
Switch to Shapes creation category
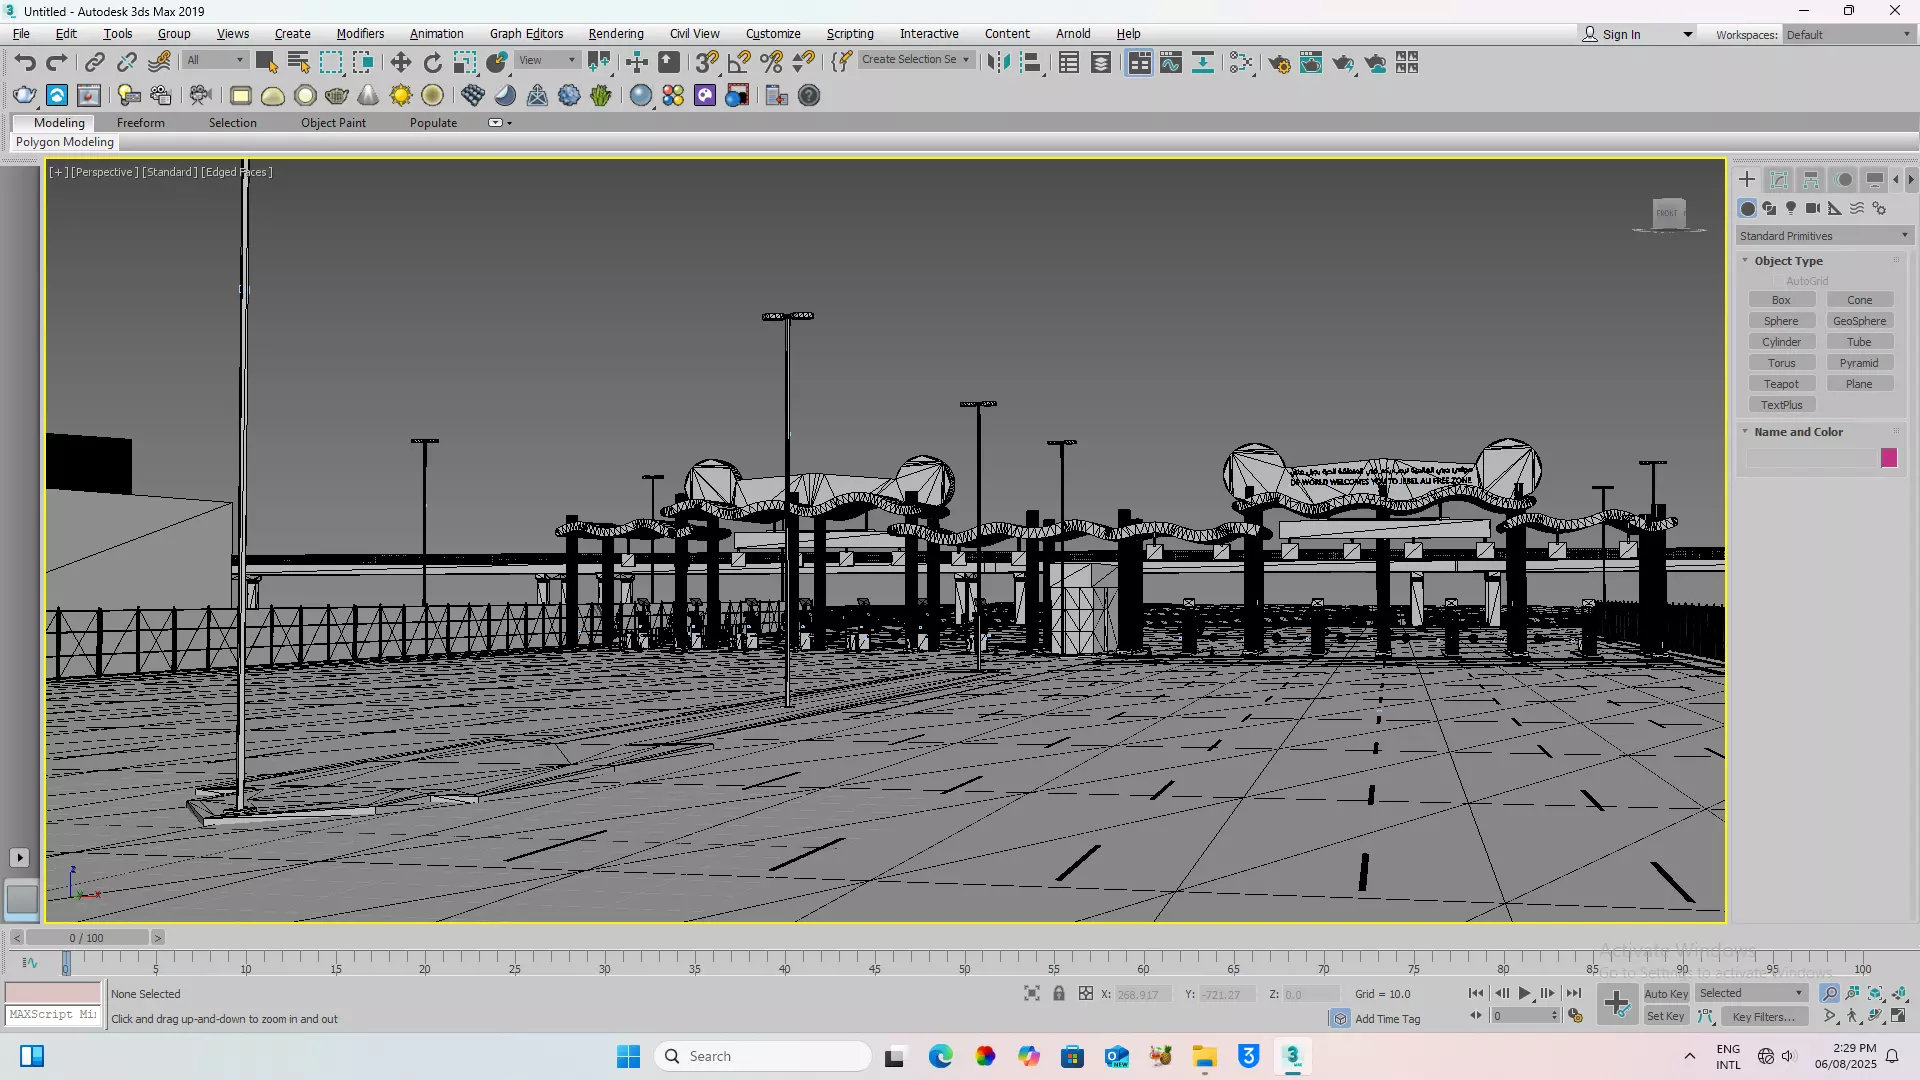tap(1769, 208)
